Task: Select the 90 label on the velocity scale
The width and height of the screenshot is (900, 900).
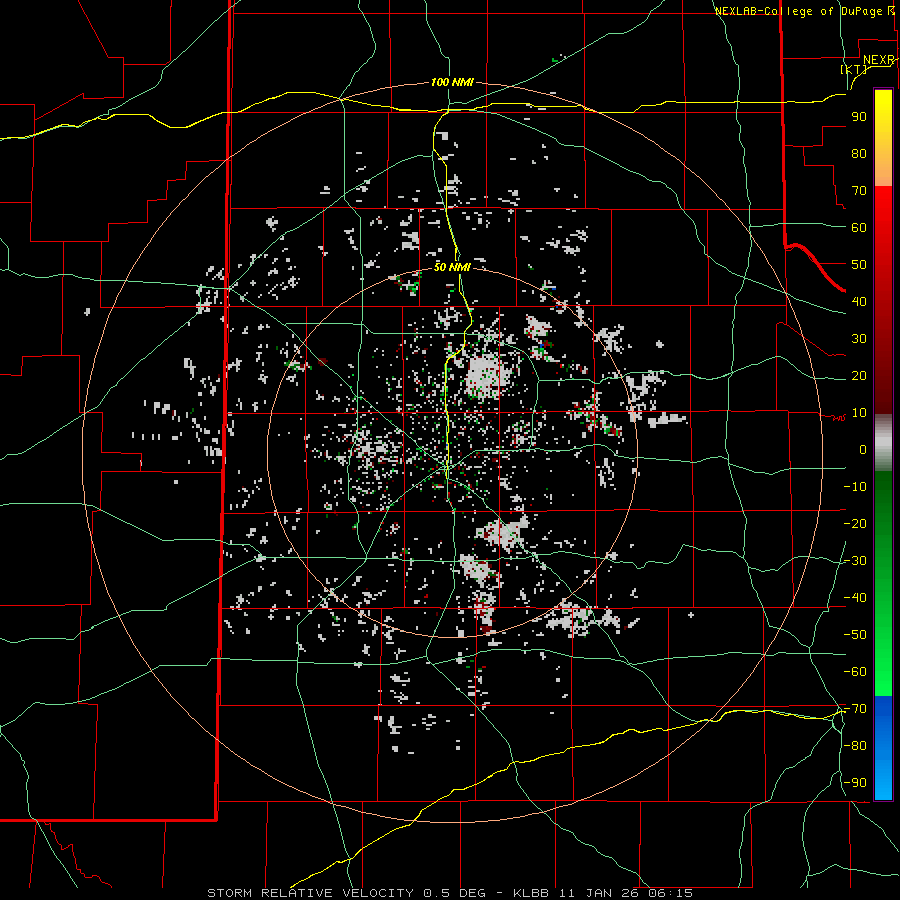Action: tap(859, 117)
